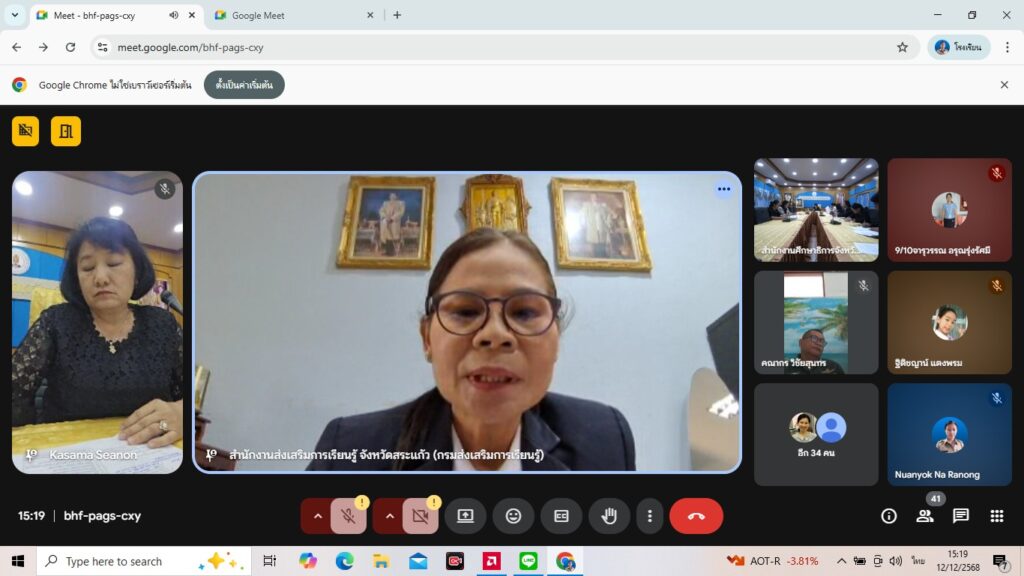This screenshot has width=1024, height=576.
Task: Open meeting details info icon
Action: [x=888, y=516]
